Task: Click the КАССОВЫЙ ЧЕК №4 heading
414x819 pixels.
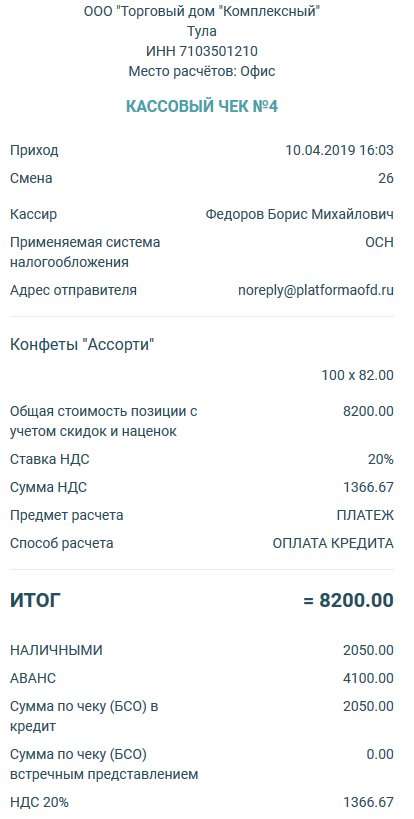Action: click(x=202, y=107)
